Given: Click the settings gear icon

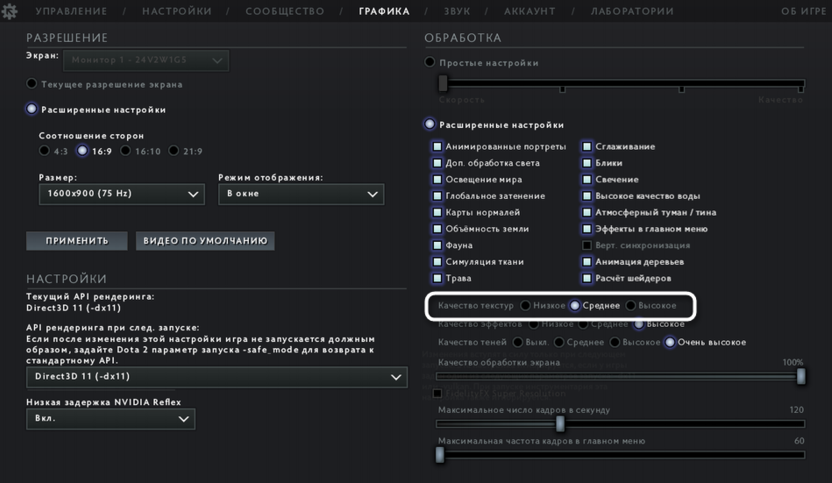Looking at the screenshot, I should pyautogui.click(x=11, y=11).
